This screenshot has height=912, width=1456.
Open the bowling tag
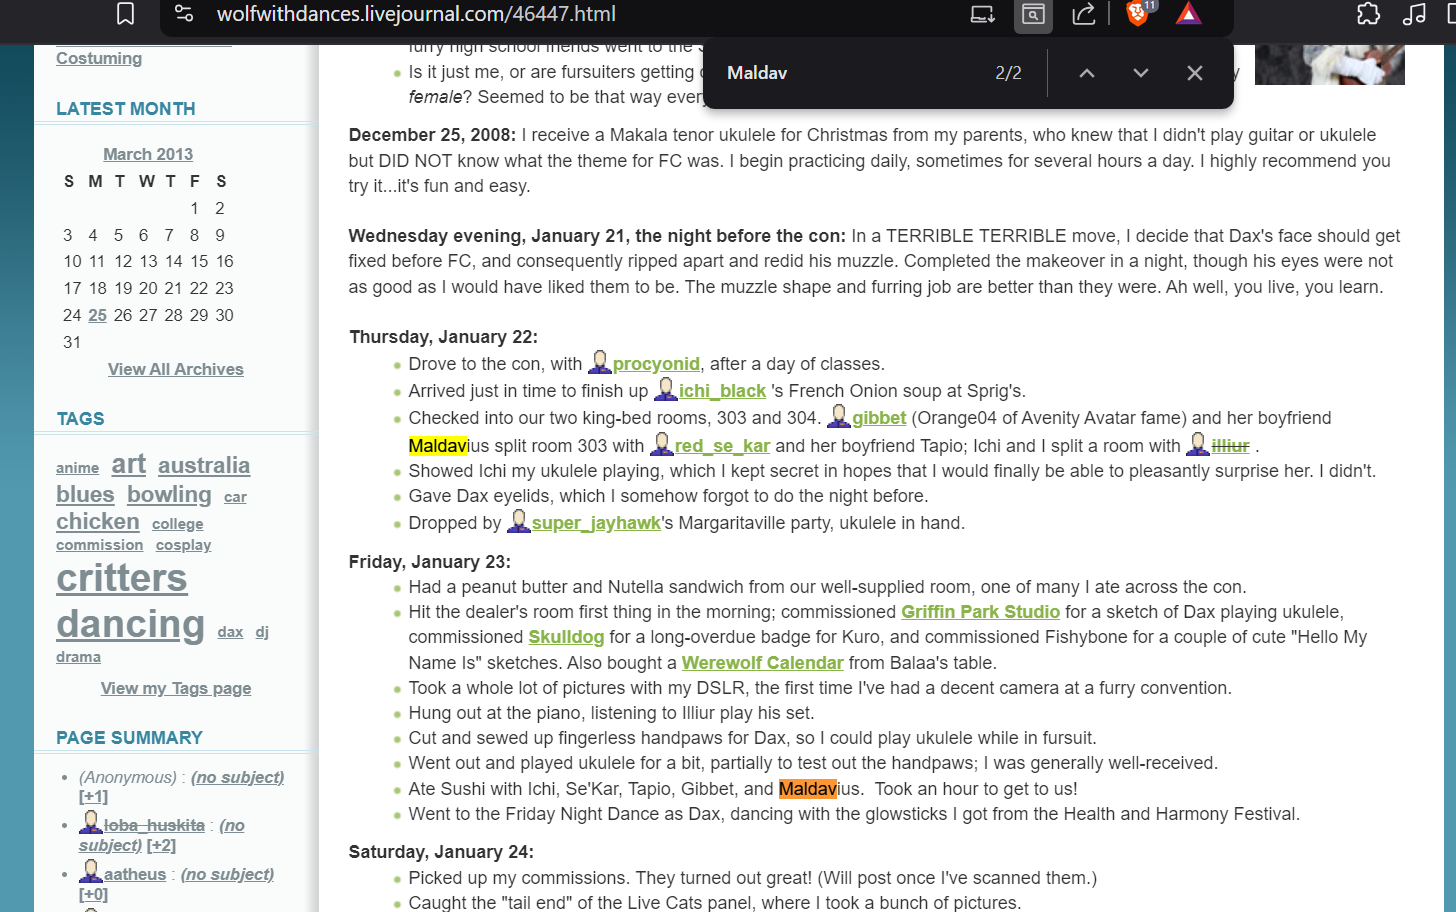click(169, 494)
